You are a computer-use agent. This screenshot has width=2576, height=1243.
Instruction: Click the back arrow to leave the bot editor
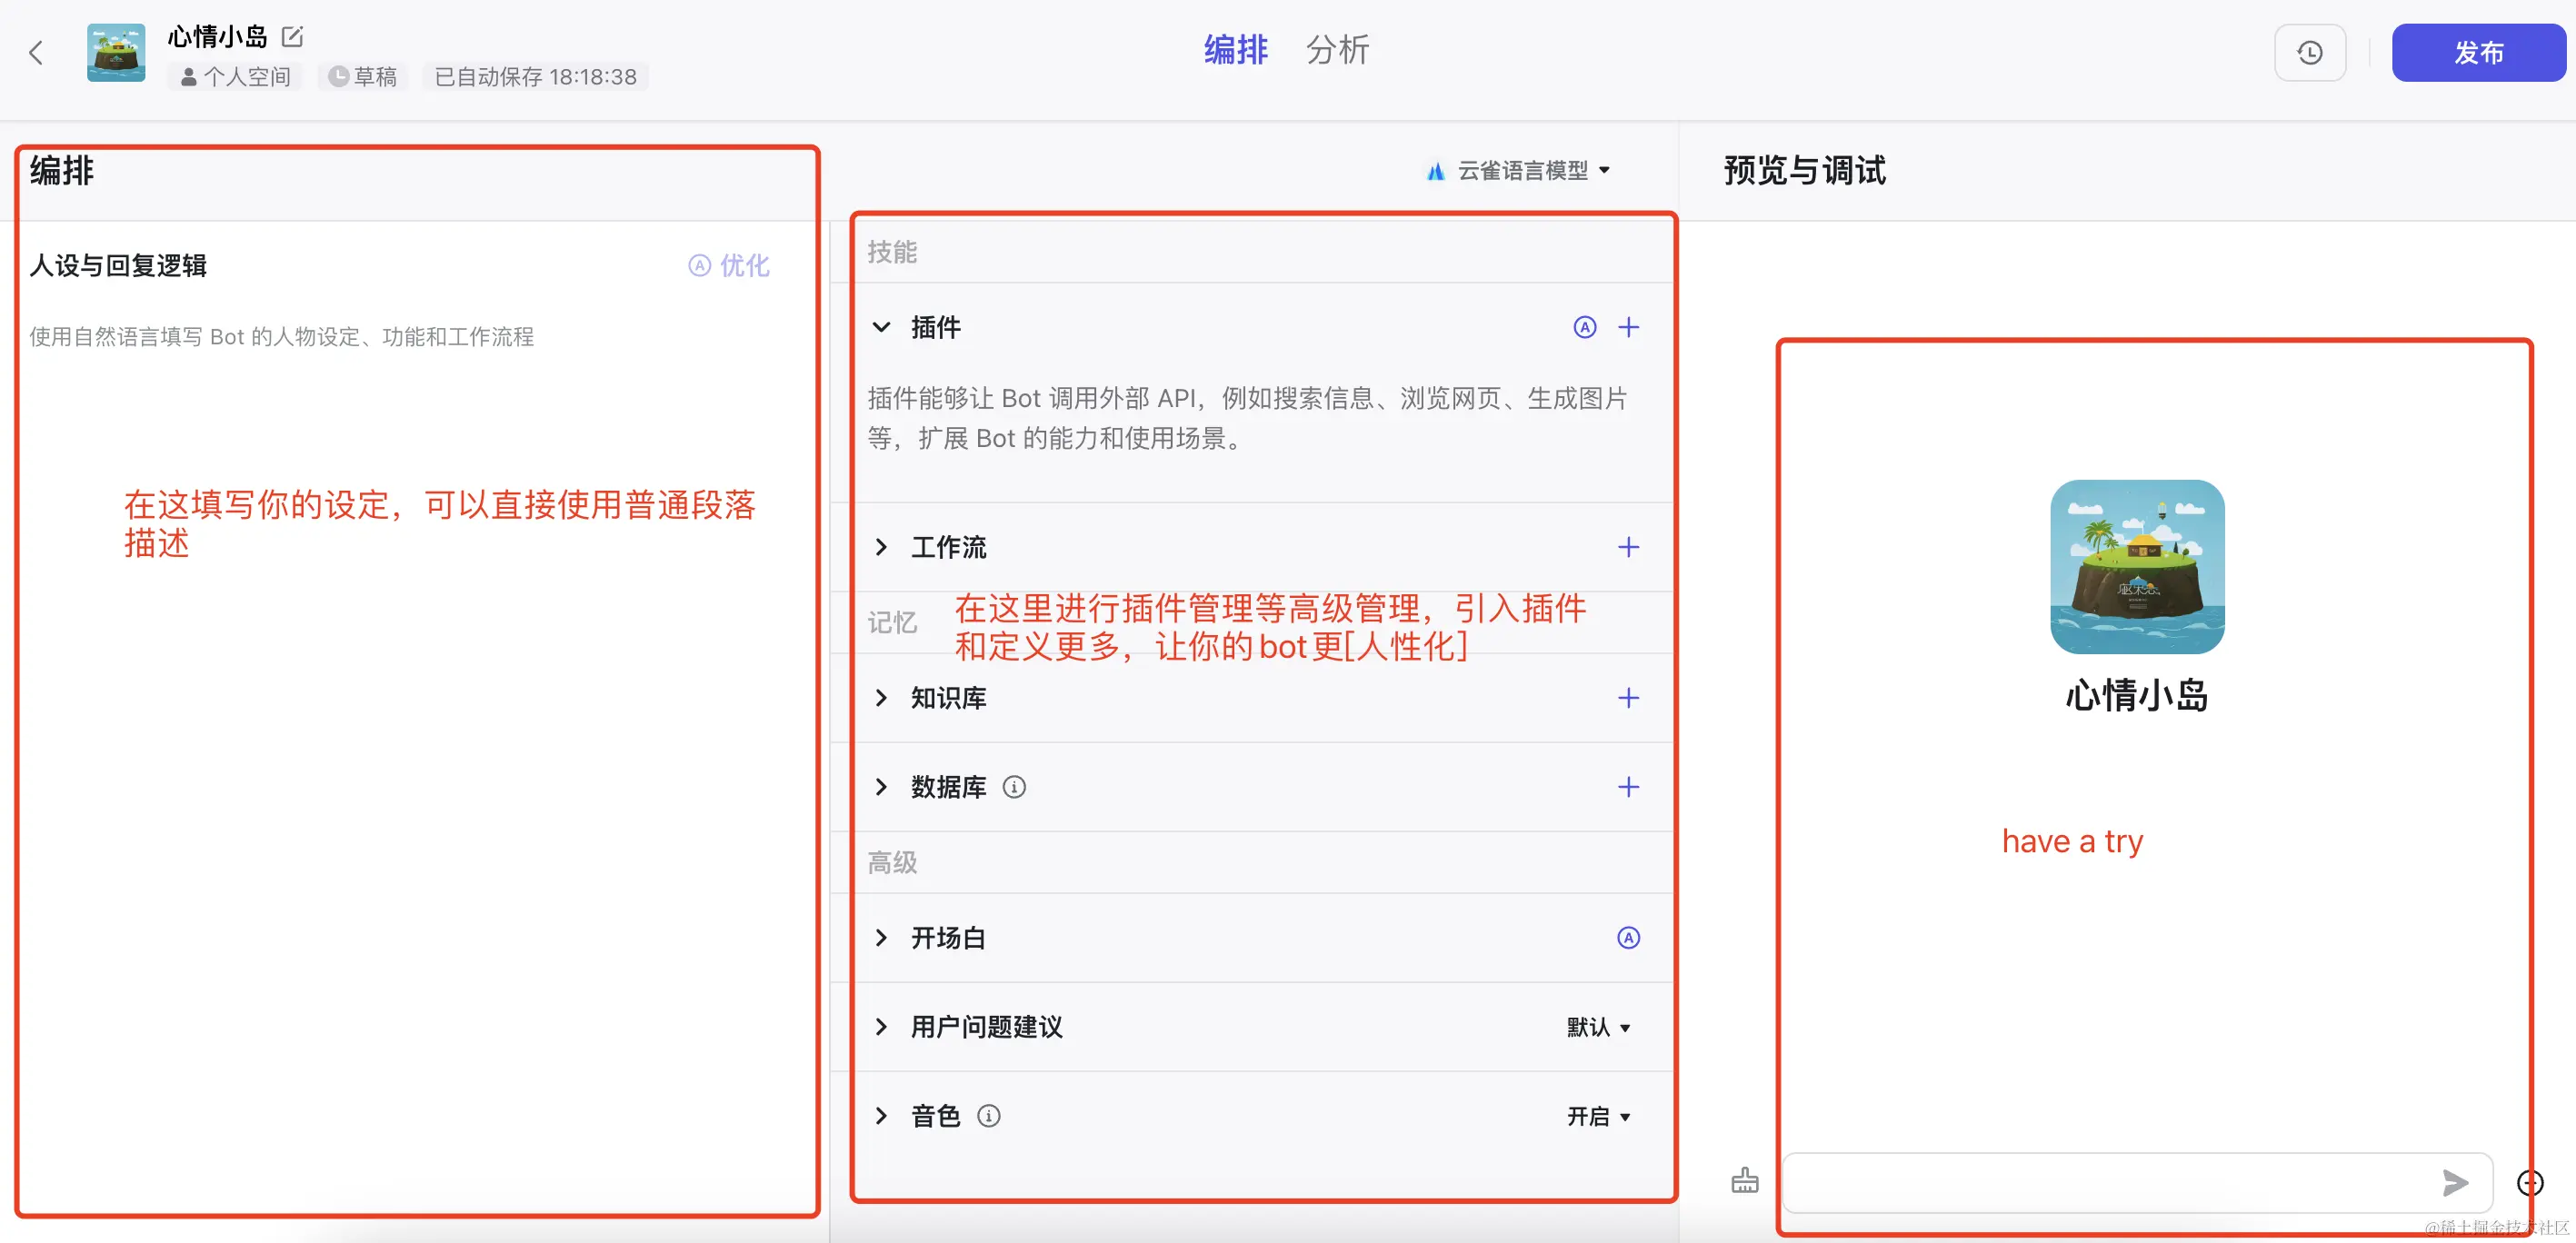[x=37, y=52]
